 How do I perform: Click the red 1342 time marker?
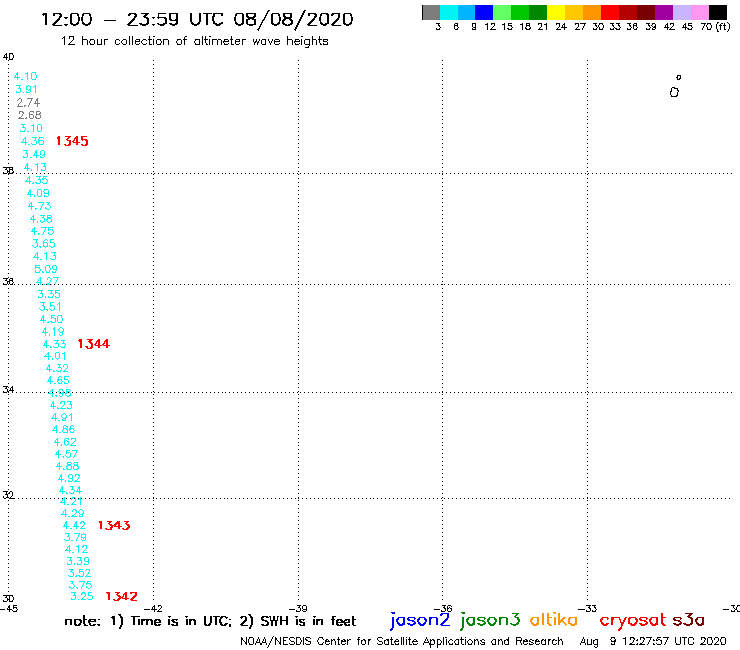pyautogui.click(x=121, y=596)
